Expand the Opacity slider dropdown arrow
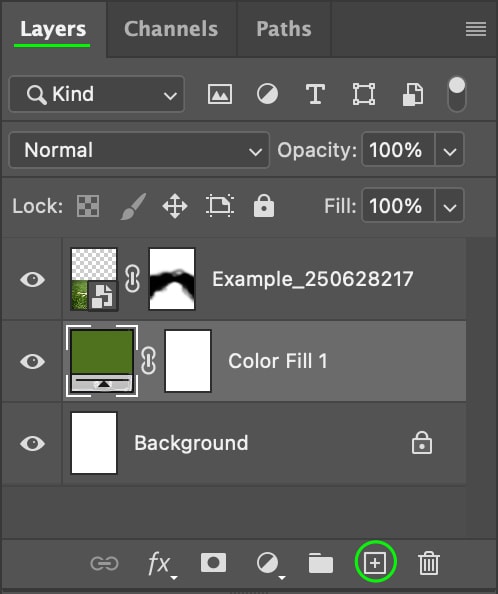Viewport: 498px width, 594px height. pos(450,150)
